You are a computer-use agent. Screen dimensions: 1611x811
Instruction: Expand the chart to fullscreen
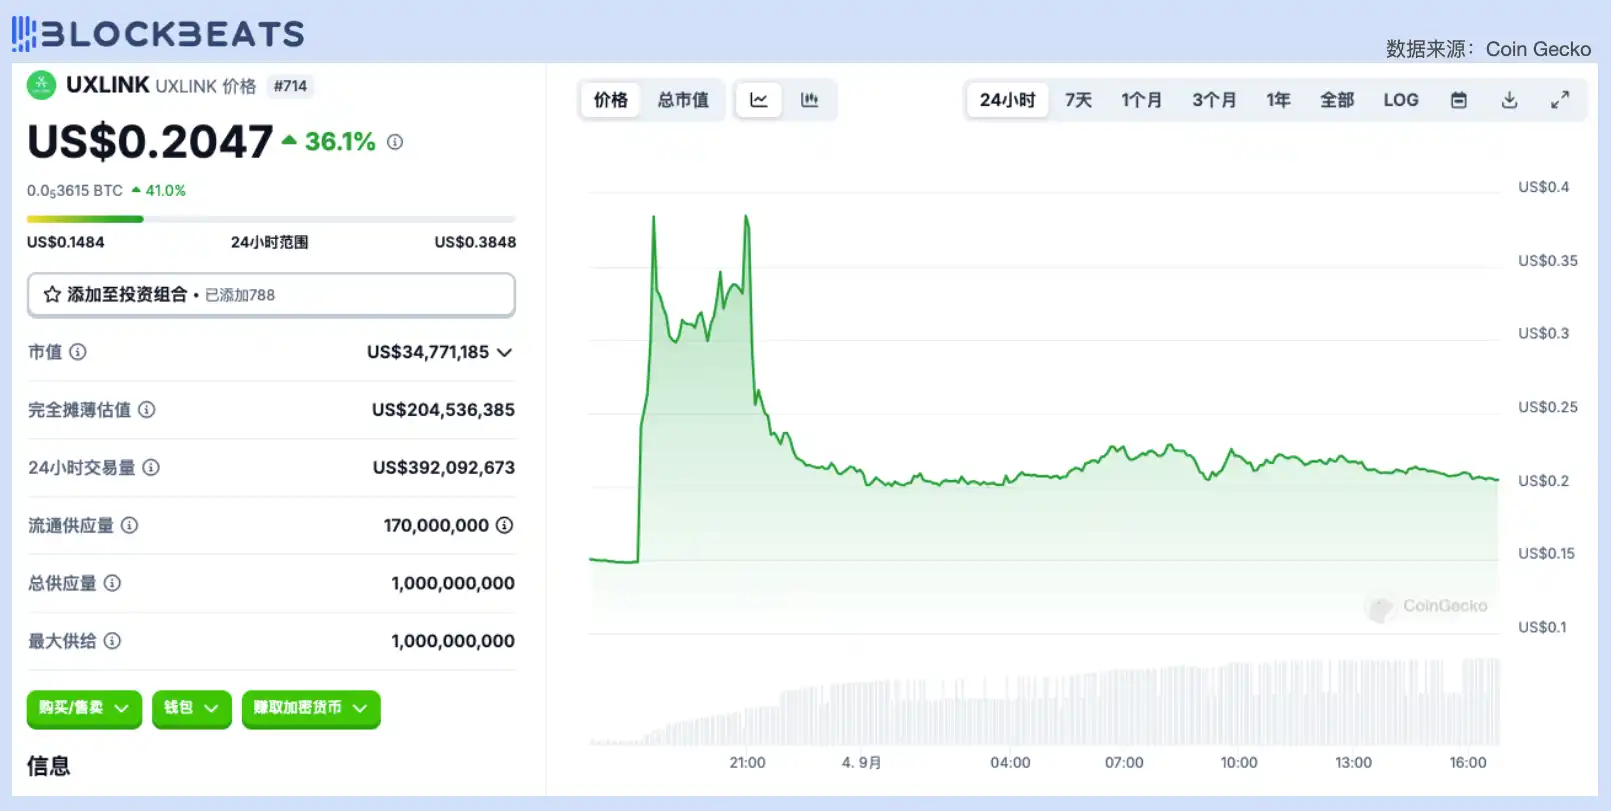[1560, 100]
